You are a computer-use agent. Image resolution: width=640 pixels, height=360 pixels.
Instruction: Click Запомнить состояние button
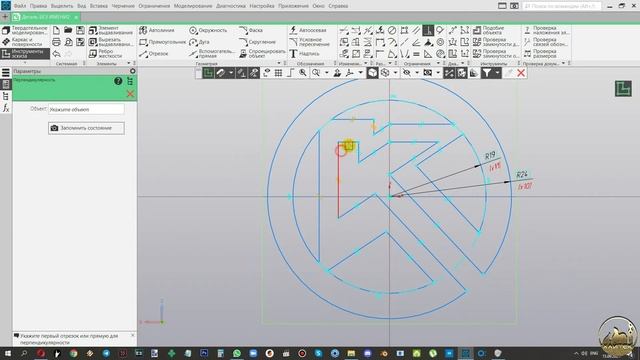(86, 128)
